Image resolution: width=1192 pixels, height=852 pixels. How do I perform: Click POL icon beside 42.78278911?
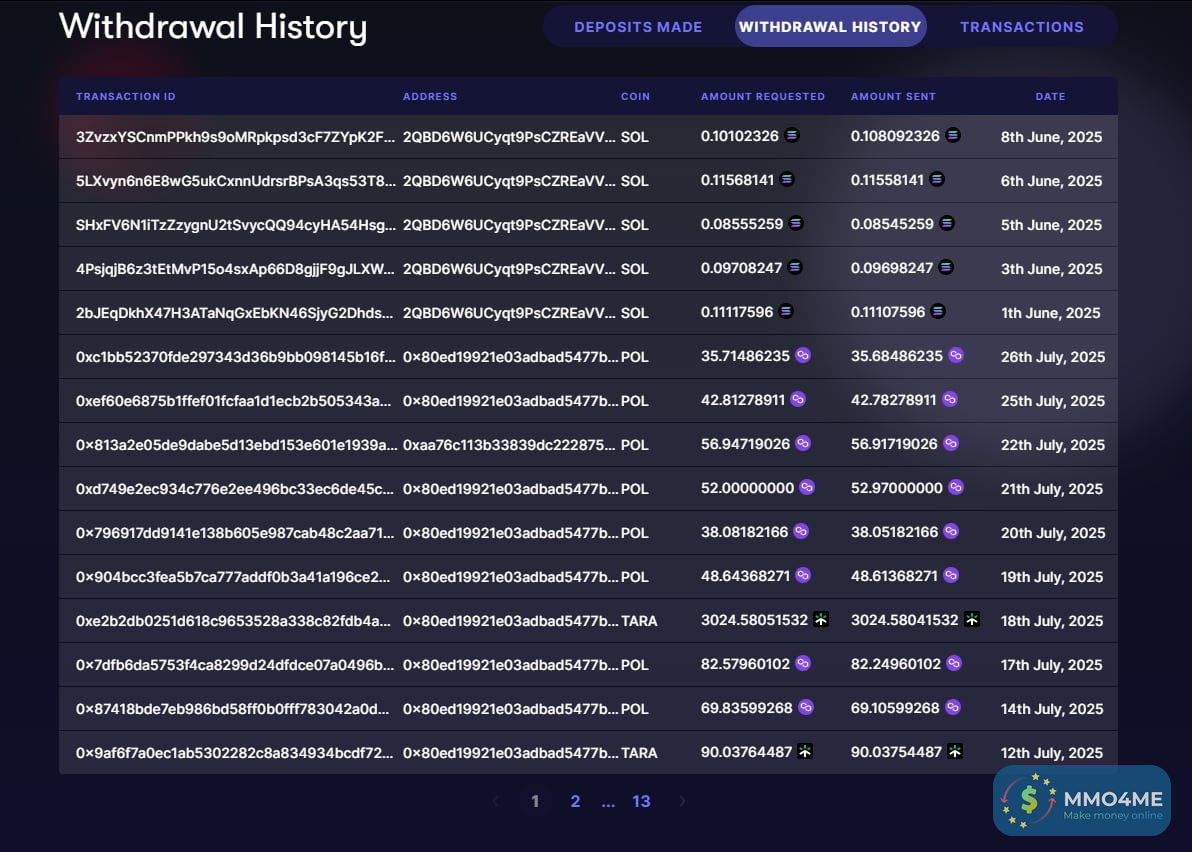pyautogui.click(x=949, y=399)
